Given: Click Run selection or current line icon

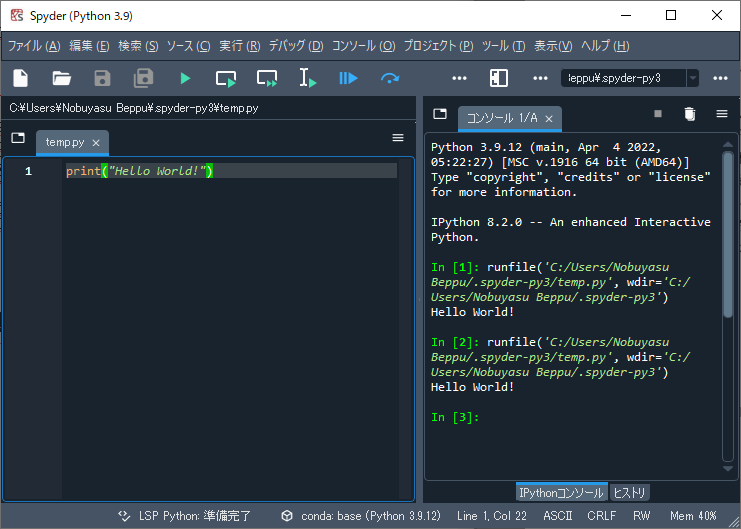Looking at the screenshot, I should coord(308,78).
